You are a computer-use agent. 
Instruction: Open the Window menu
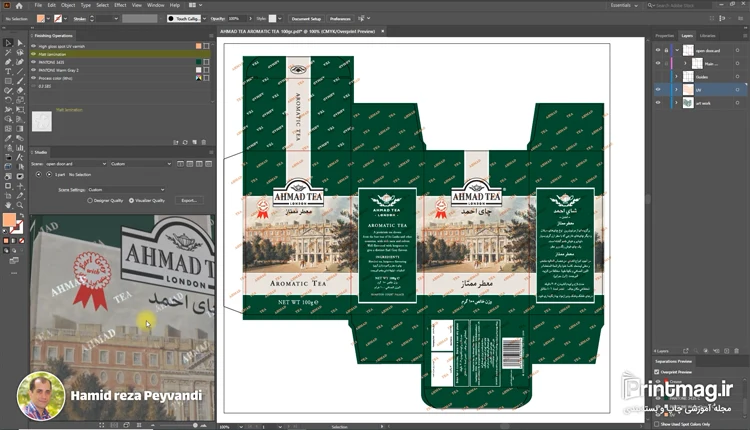tap(155, 5)
